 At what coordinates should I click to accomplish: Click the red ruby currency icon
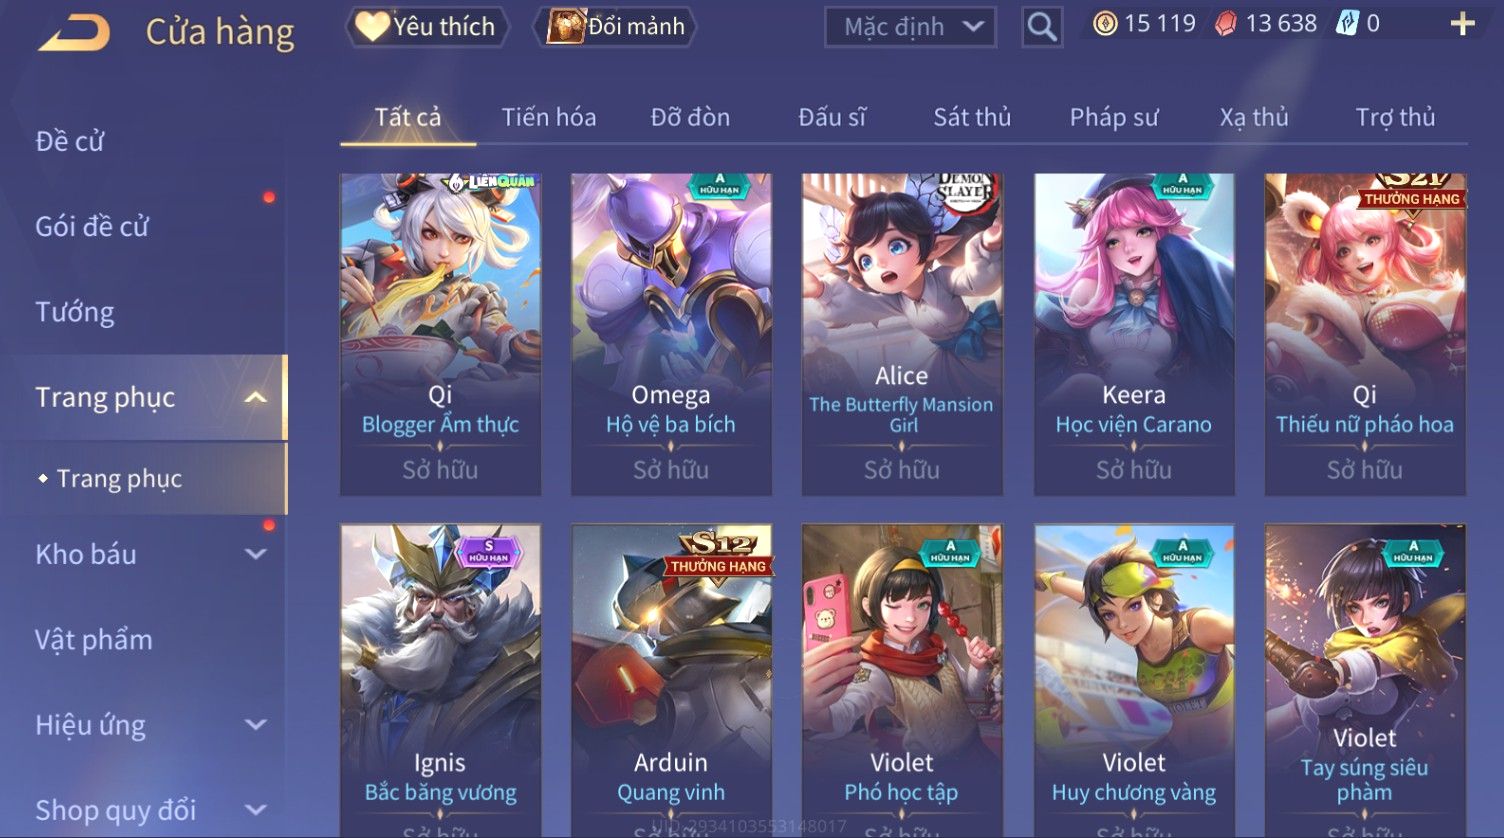pos(1226,24)
